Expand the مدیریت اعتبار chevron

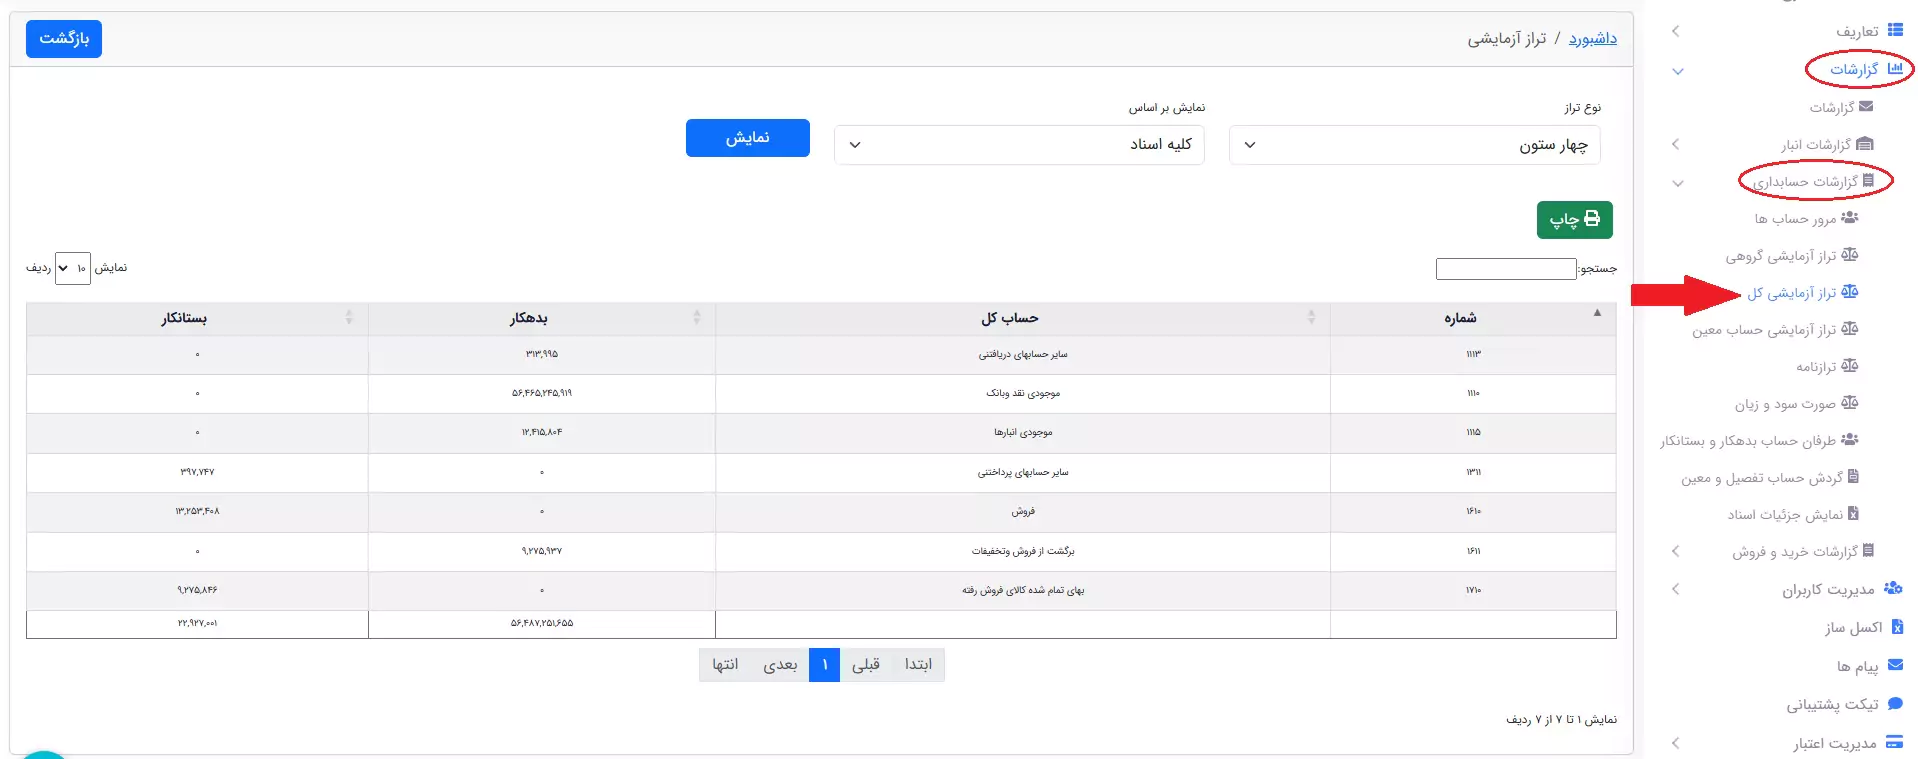click(1676, 743)
